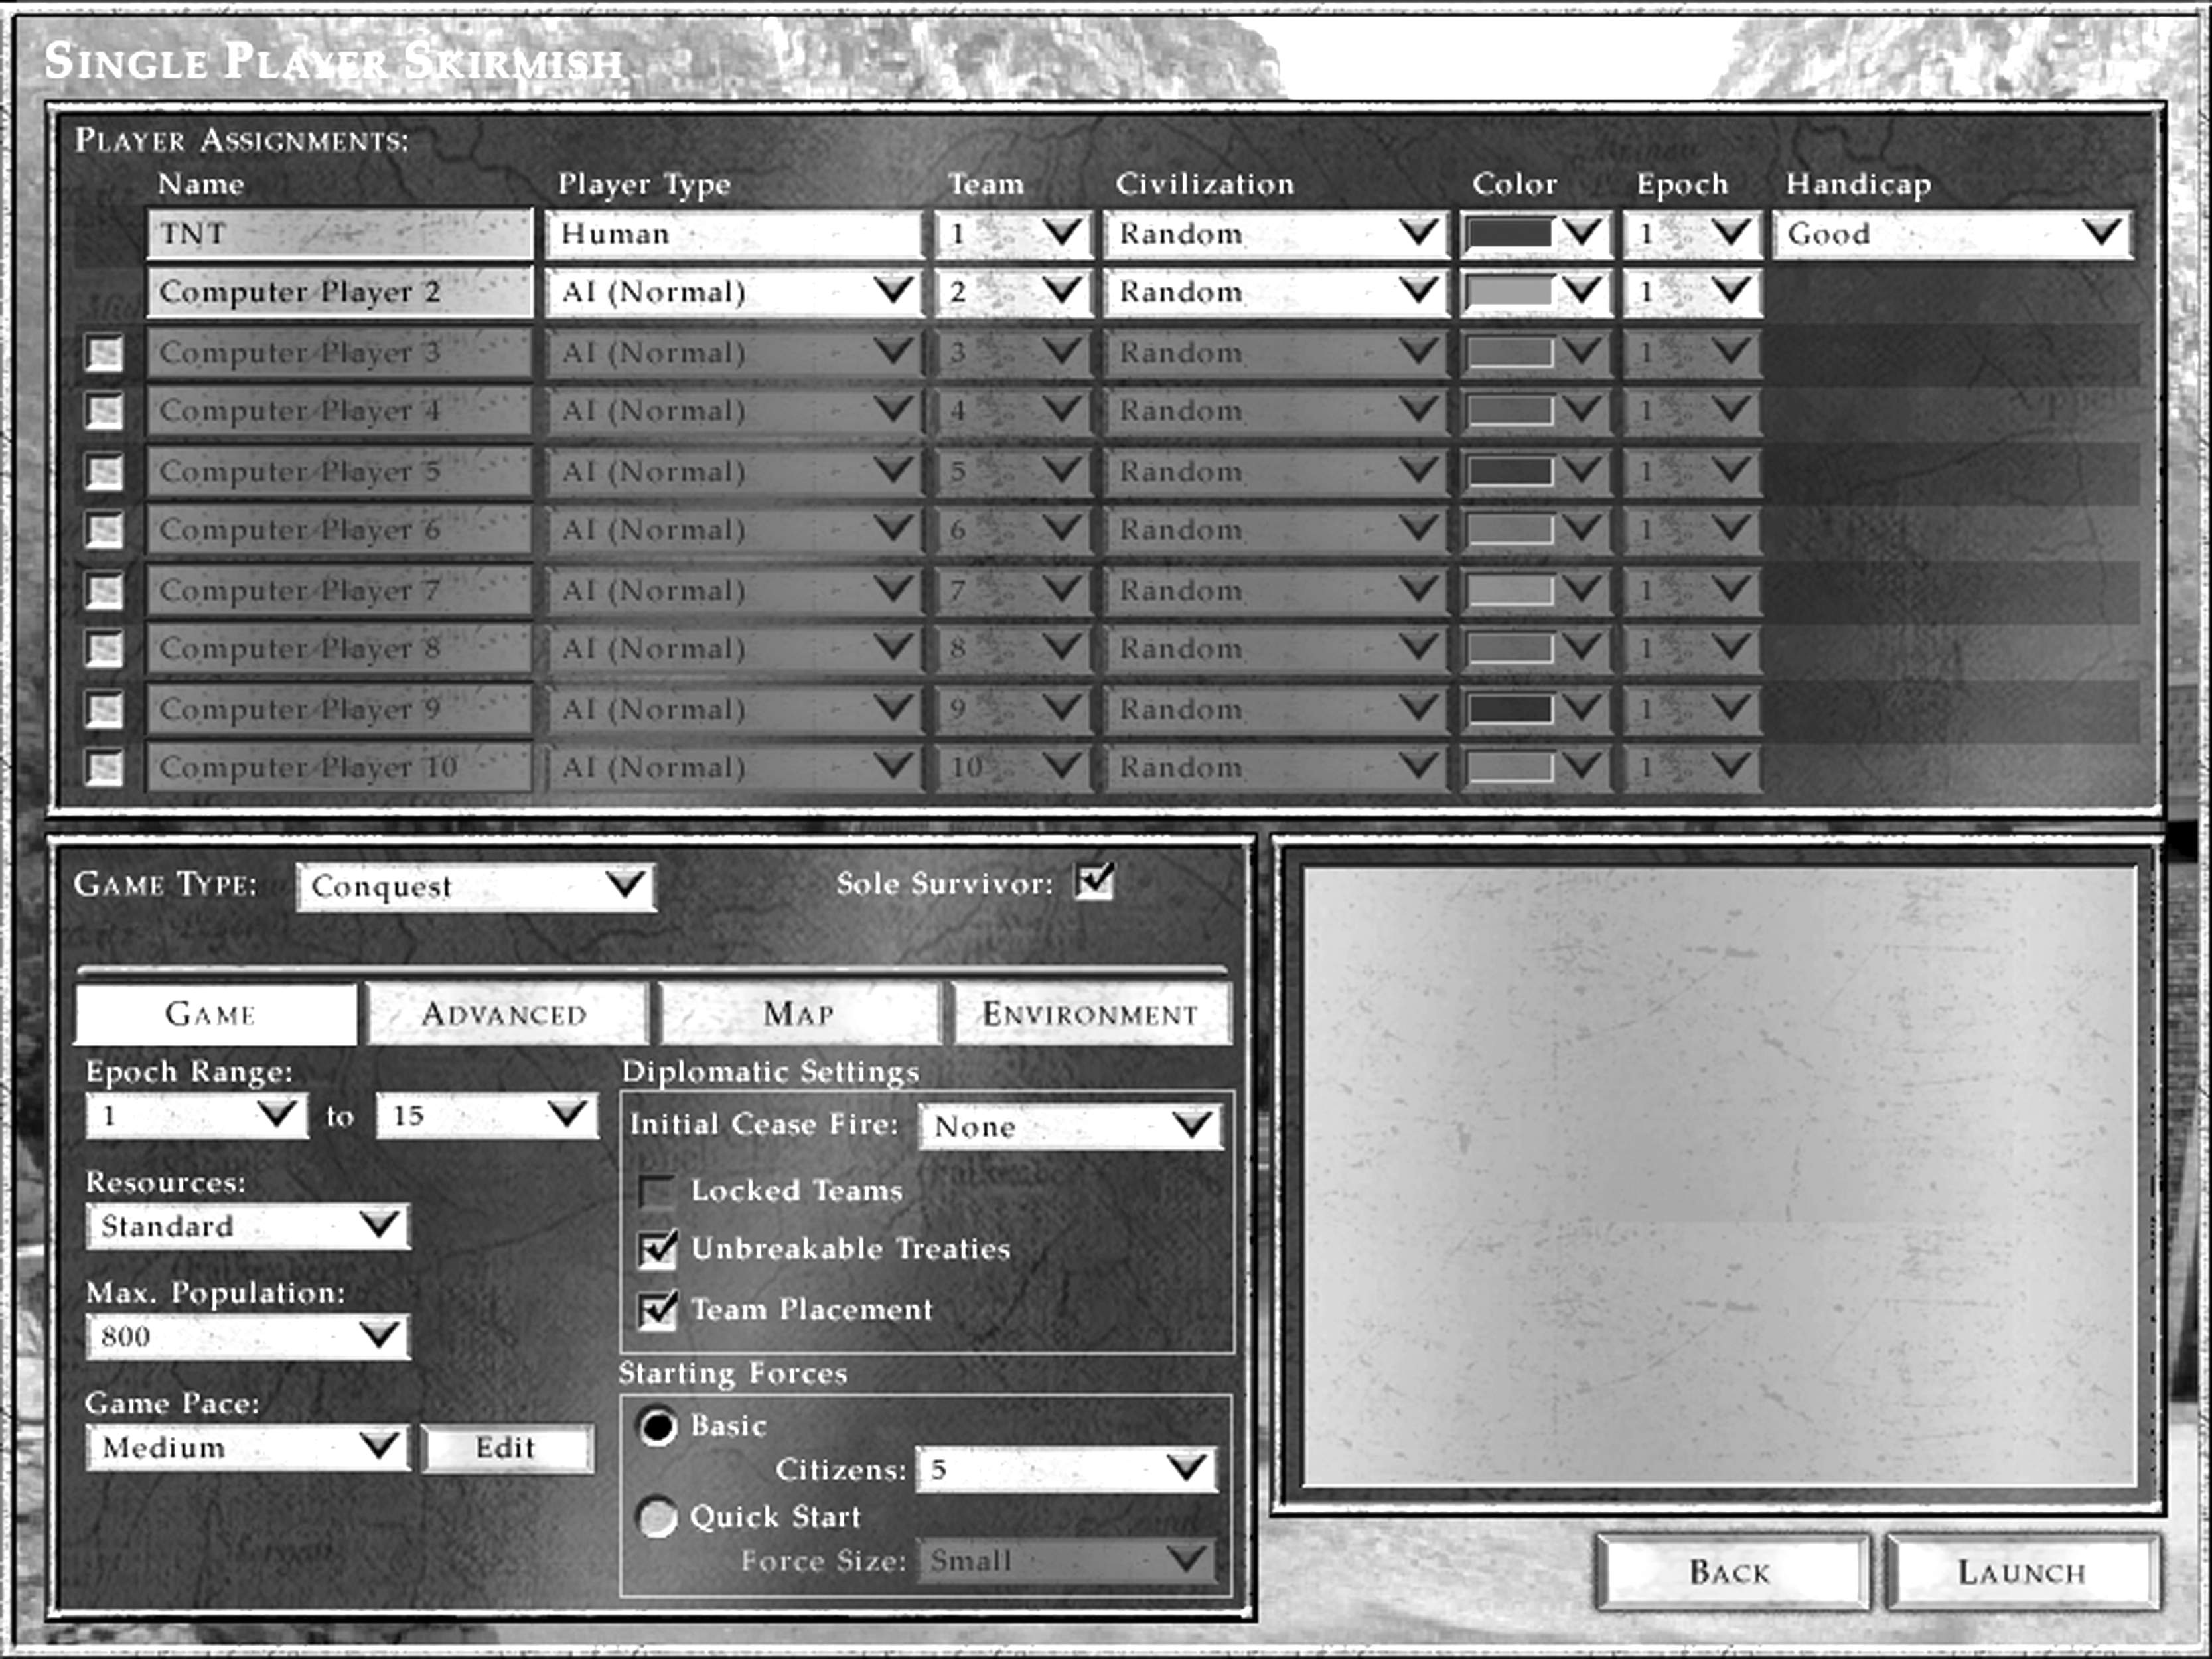Select the Basic starting forces option
This screenshot has width=2212, height=1659.
pos(657,1427)
